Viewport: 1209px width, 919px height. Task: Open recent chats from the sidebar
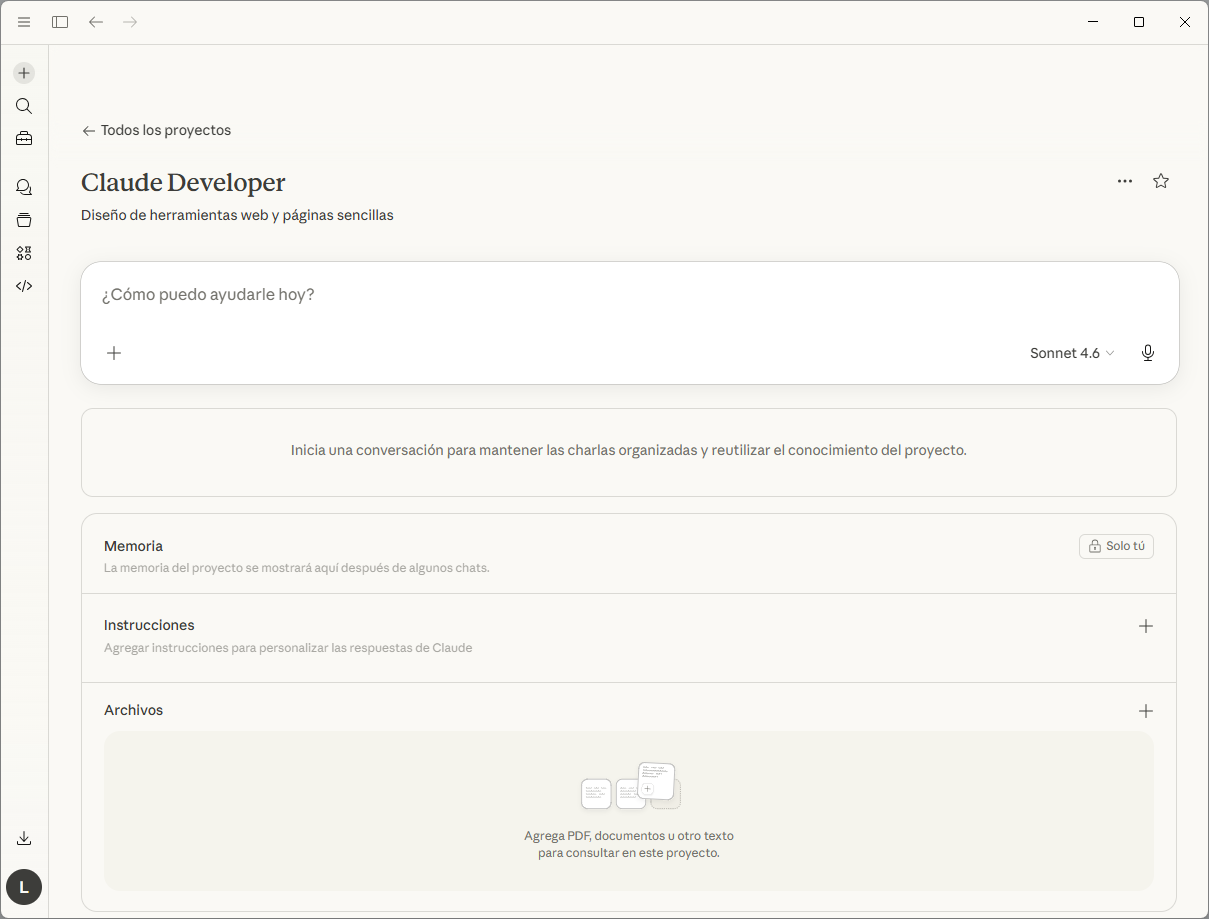(x=23, y=187)
